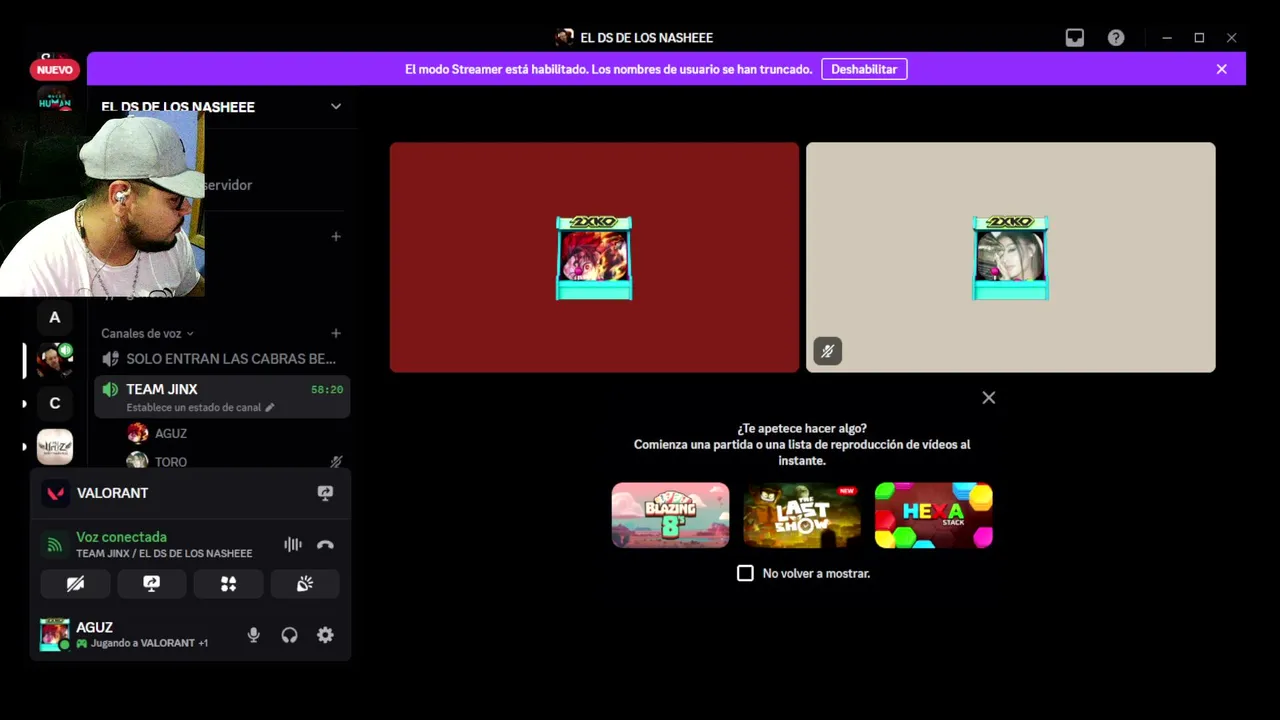This screenshot has height=720, width=1280.
Task: Maximize the Discord window
Action: (1199, 38)
